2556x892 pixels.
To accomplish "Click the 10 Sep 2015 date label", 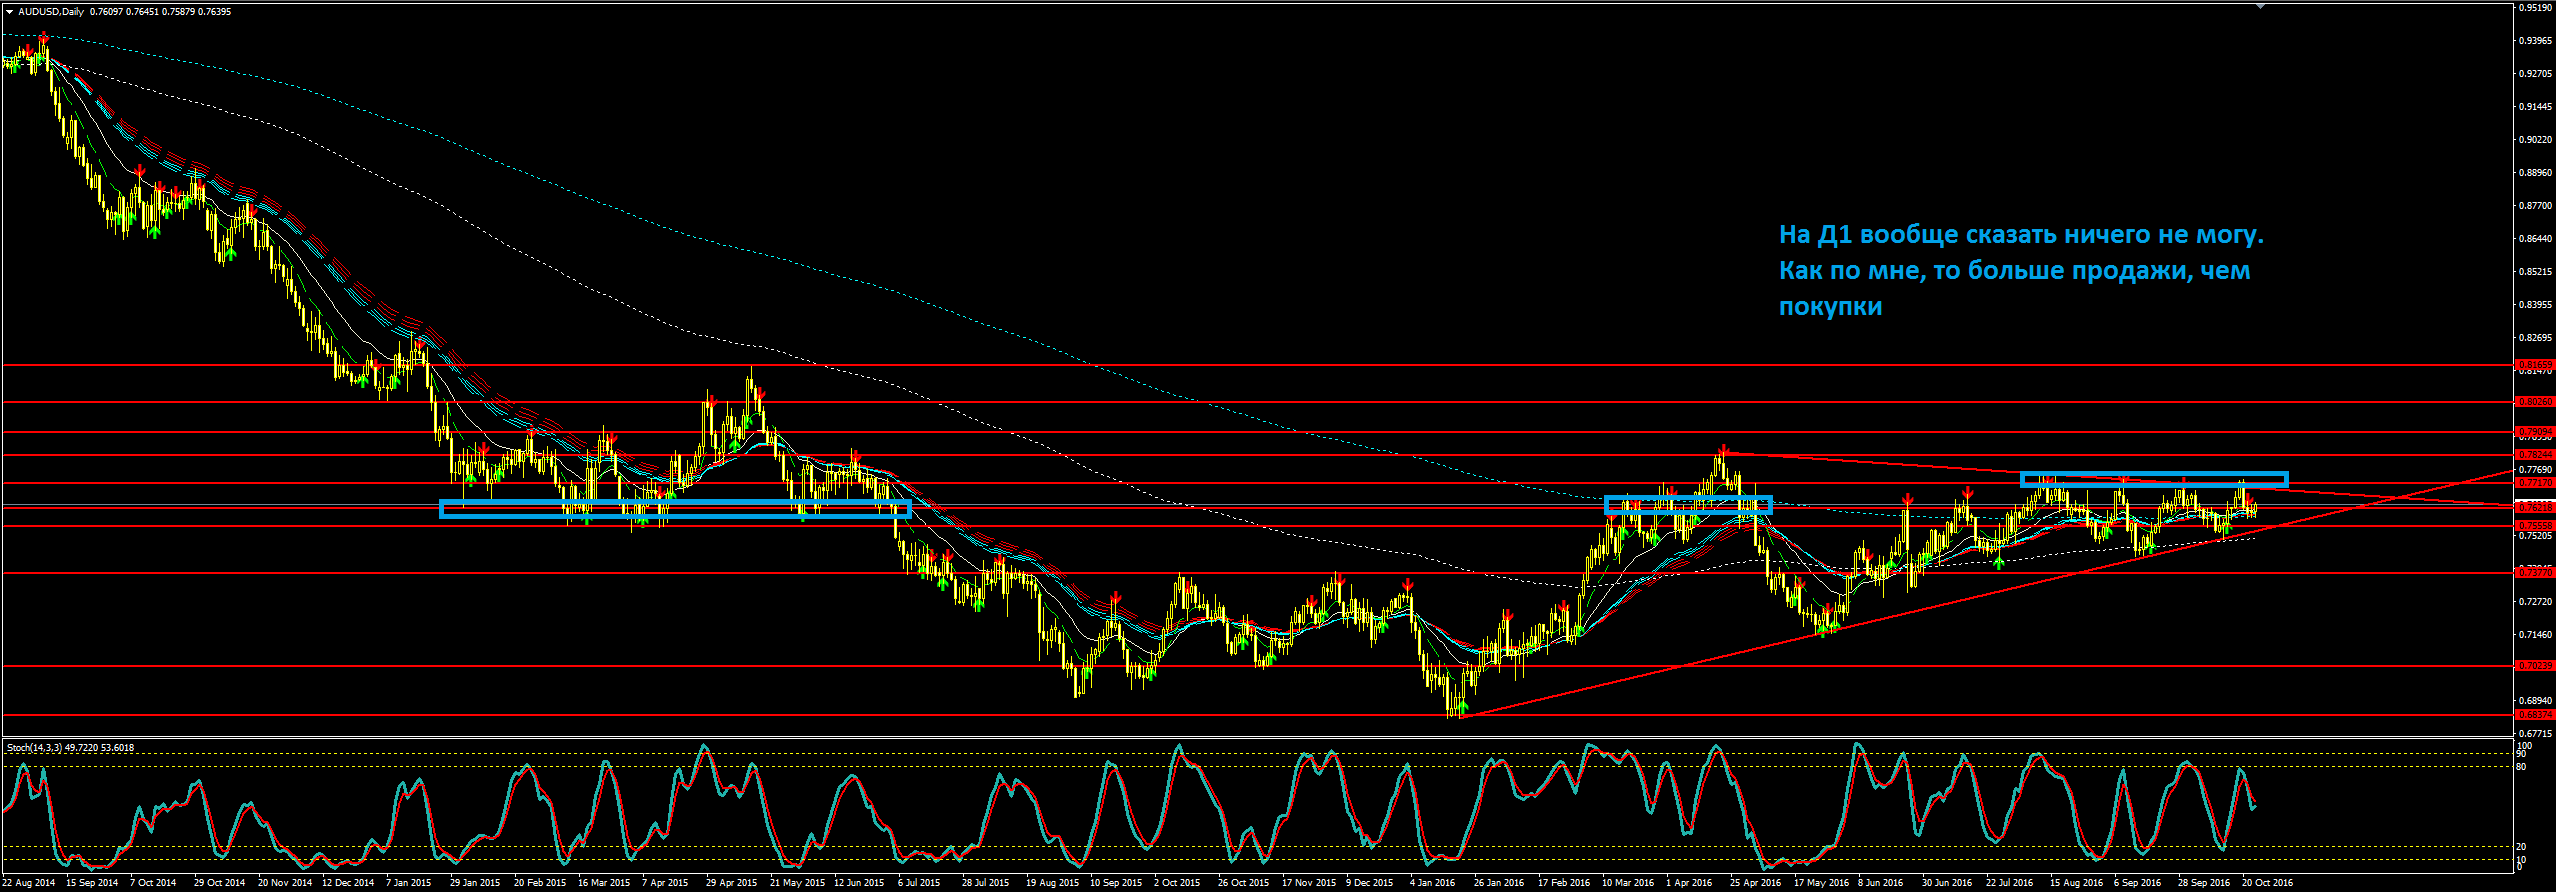I will coord(1116,883).
